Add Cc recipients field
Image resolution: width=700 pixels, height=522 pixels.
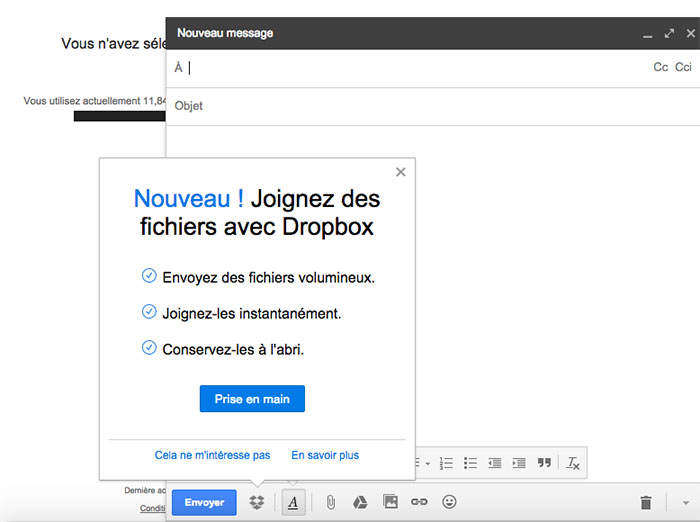pos(660,67)
